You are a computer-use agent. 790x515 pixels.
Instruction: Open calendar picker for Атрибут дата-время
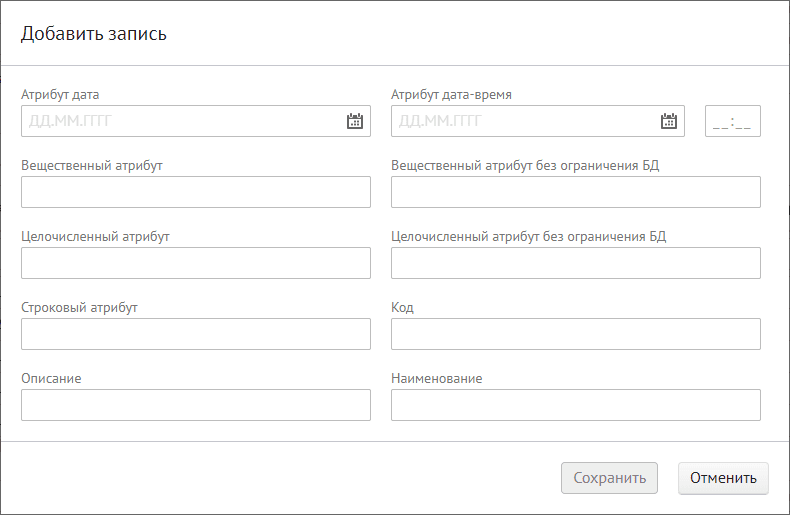pos(669,121)
